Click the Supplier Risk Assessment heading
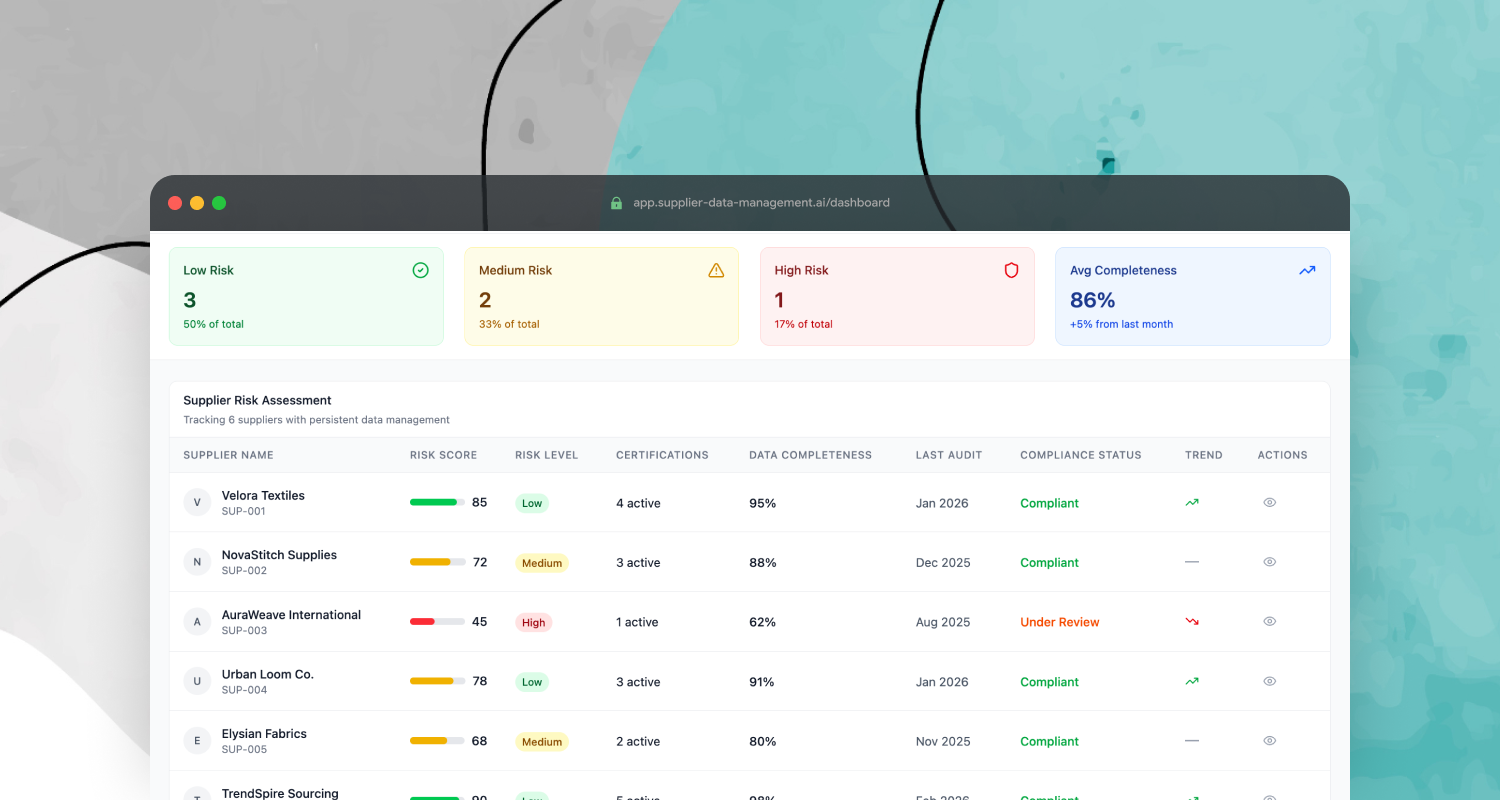The width and height of the screenshot is (1500, 800). 257,400
